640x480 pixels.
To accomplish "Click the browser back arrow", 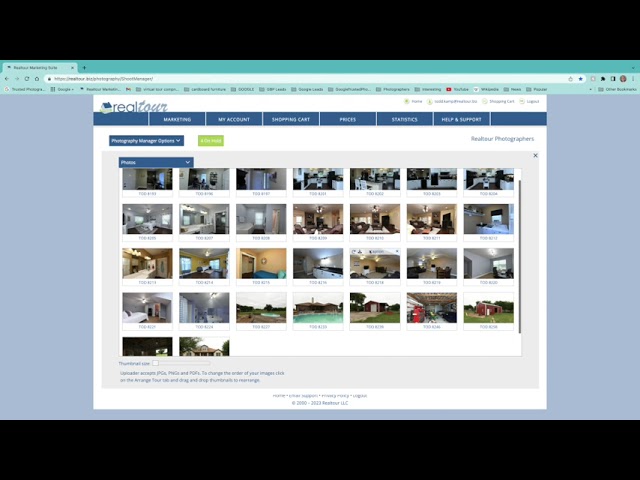I will click(7, 79).
